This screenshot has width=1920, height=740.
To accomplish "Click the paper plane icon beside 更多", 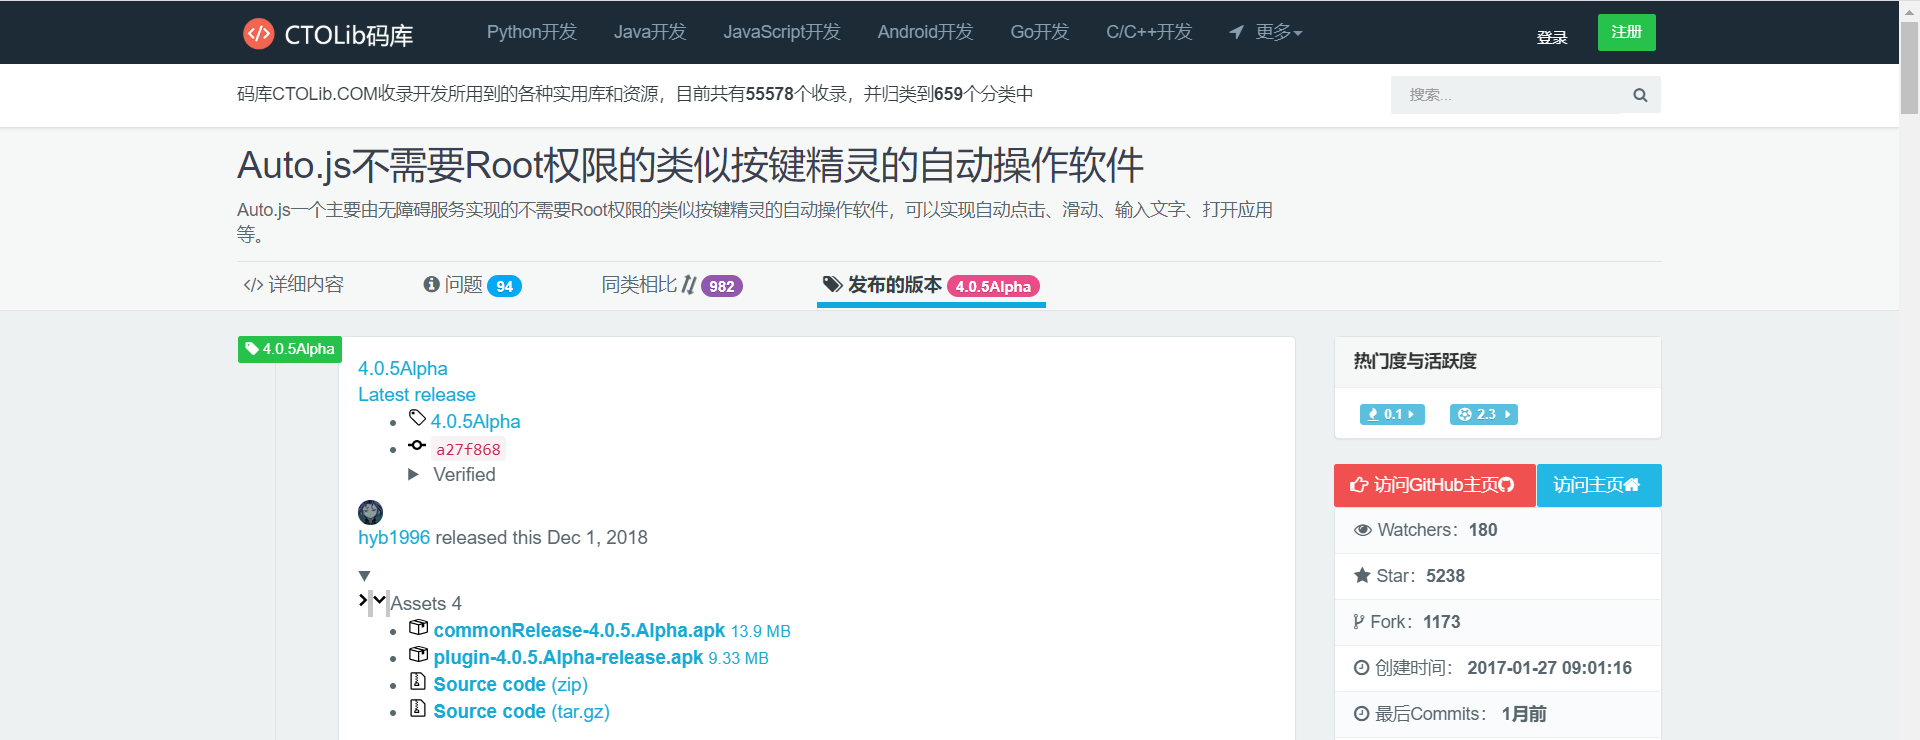I will tap(1237, 32).
